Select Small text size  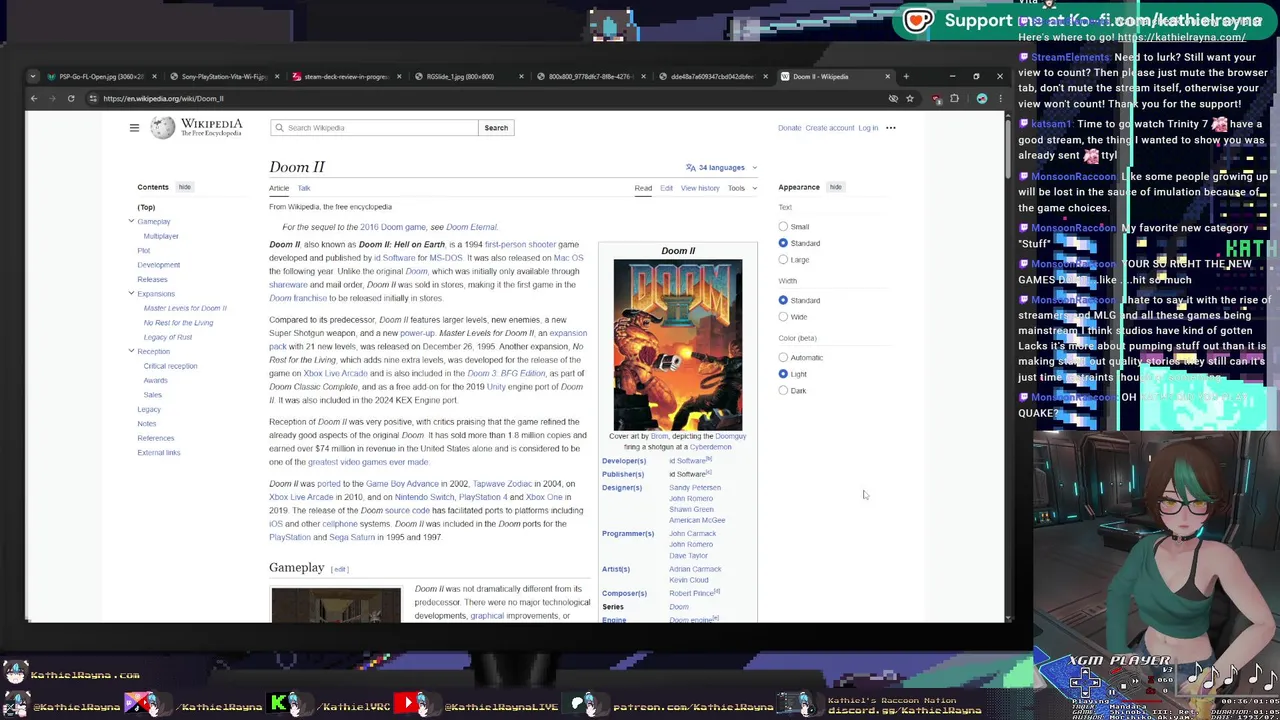783,227
